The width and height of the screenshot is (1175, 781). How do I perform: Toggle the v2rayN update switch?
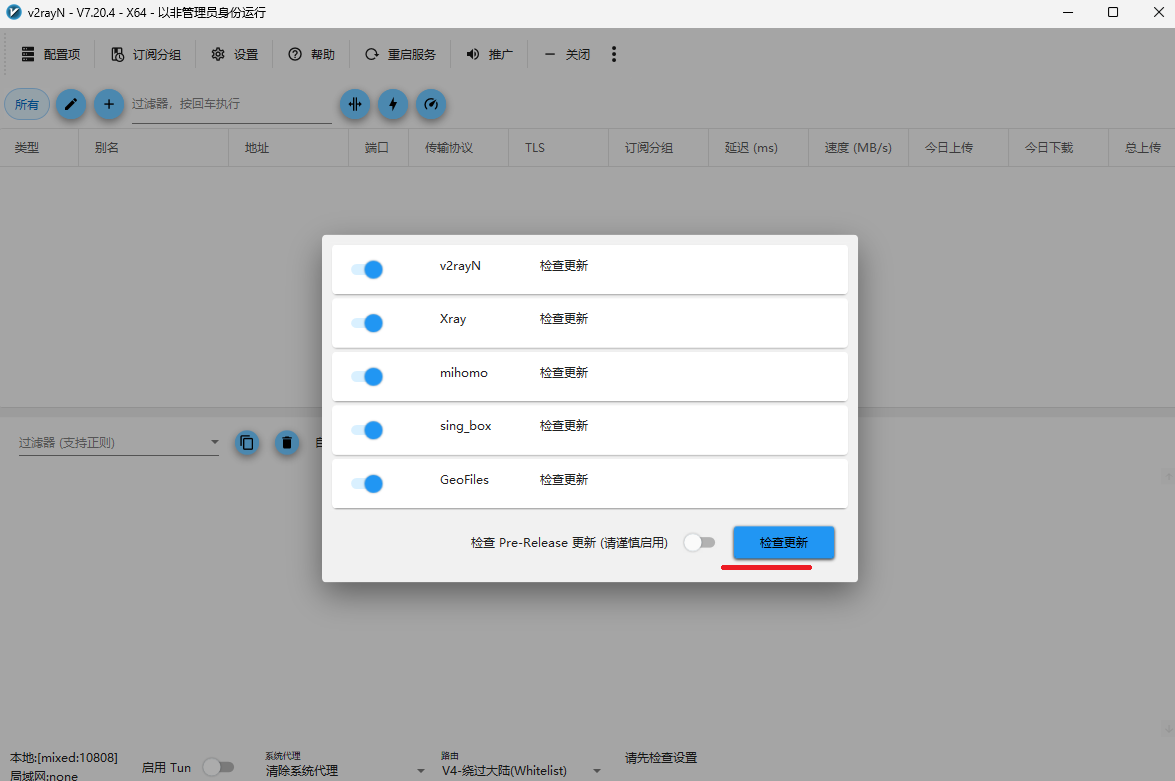point(367,269)
